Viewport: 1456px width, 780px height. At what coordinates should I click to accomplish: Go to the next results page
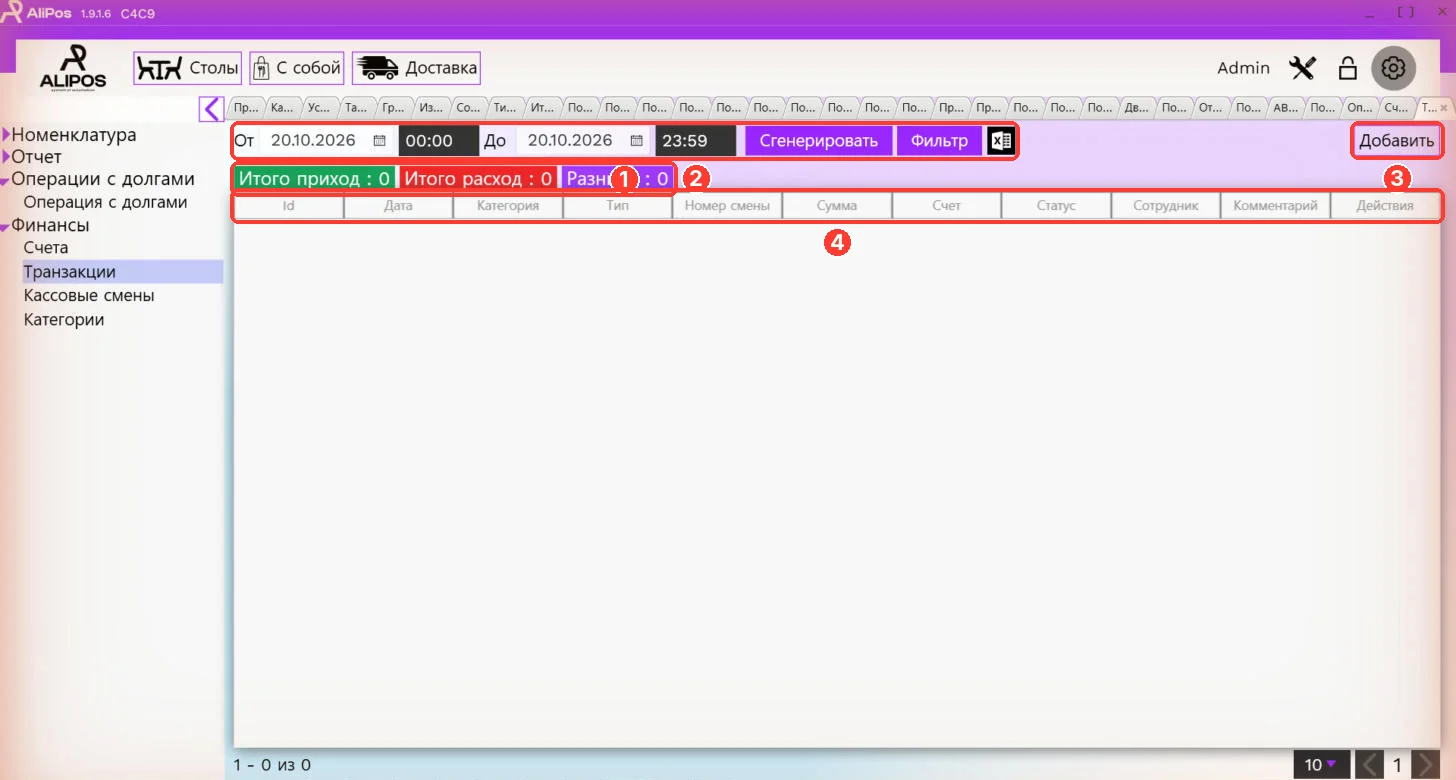click(1427, 765)
